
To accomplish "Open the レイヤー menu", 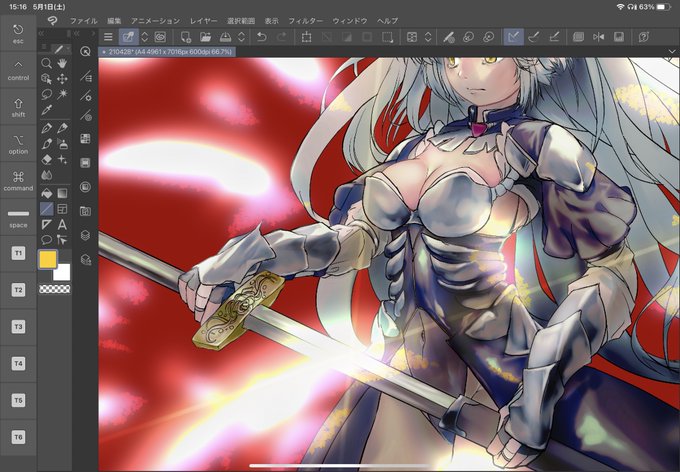I will coord(204,21).
